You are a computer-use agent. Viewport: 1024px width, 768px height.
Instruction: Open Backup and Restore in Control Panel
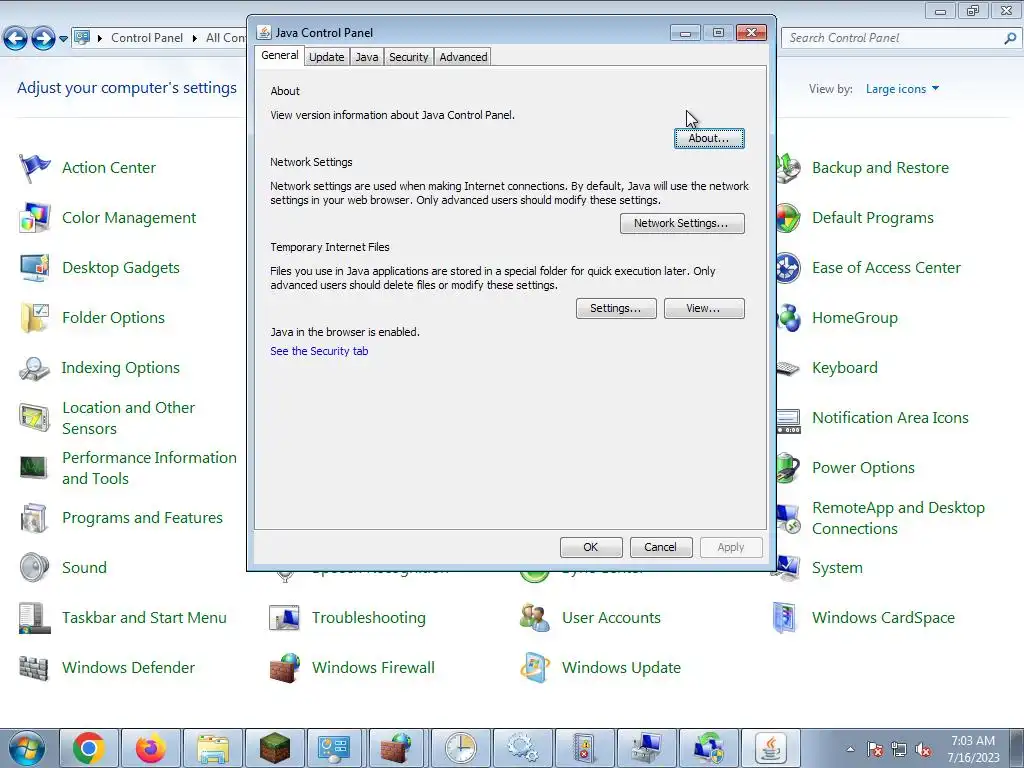tap(880, 168)
